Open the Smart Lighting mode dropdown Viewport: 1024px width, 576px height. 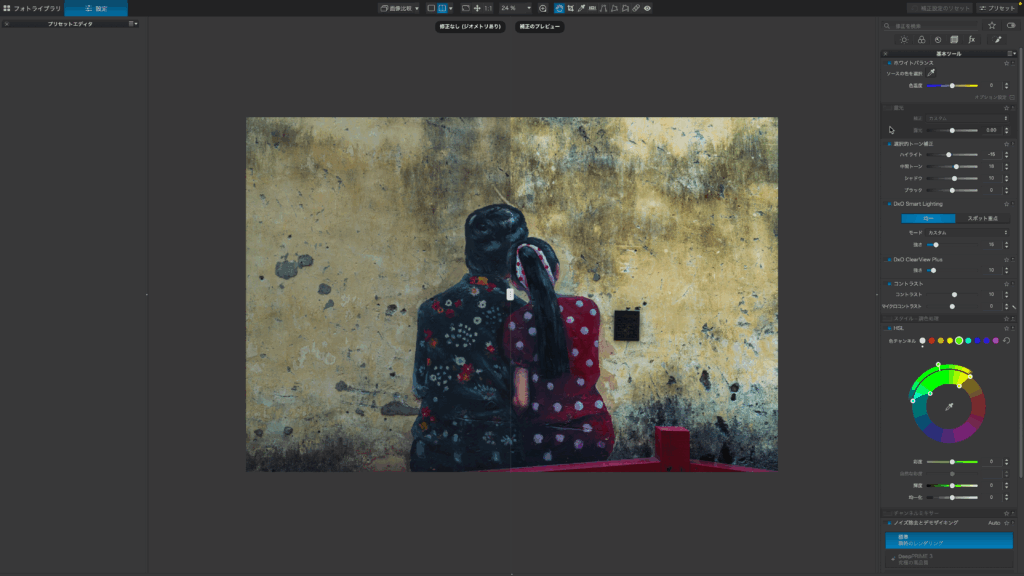tap(967, 232)
